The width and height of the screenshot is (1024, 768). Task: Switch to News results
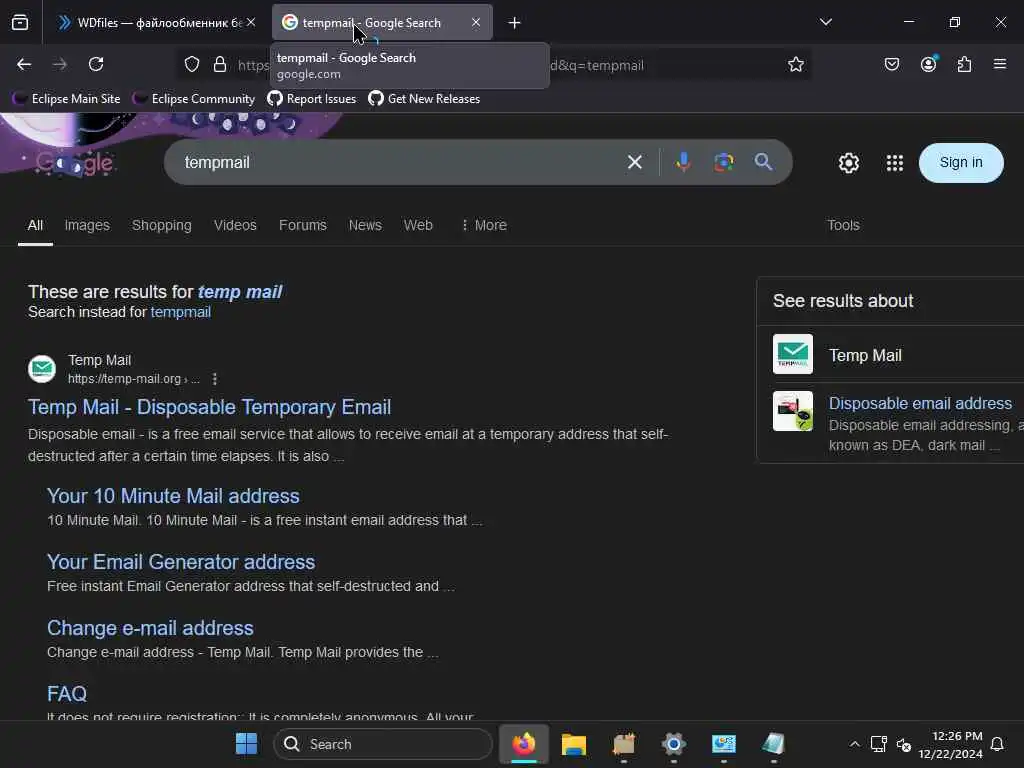click(365, 225)
